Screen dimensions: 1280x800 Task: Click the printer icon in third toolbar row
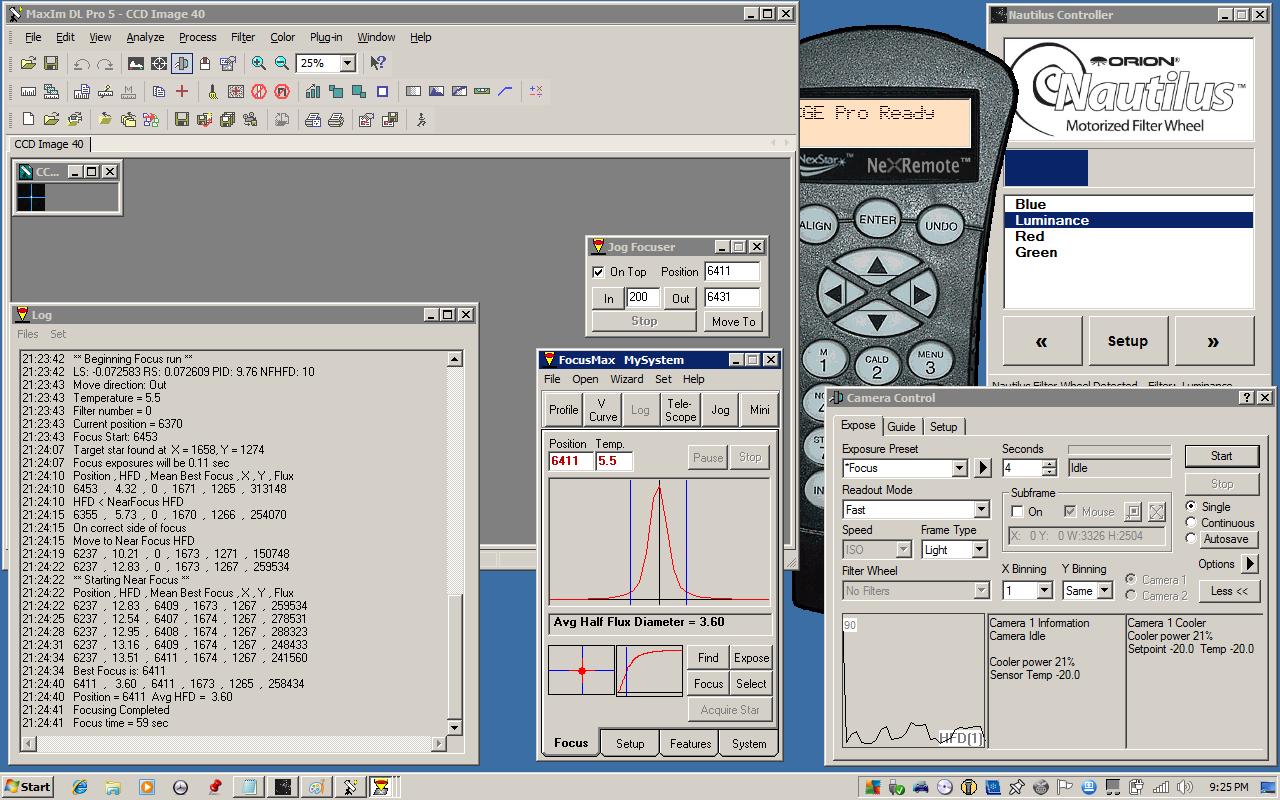(336, 119)
